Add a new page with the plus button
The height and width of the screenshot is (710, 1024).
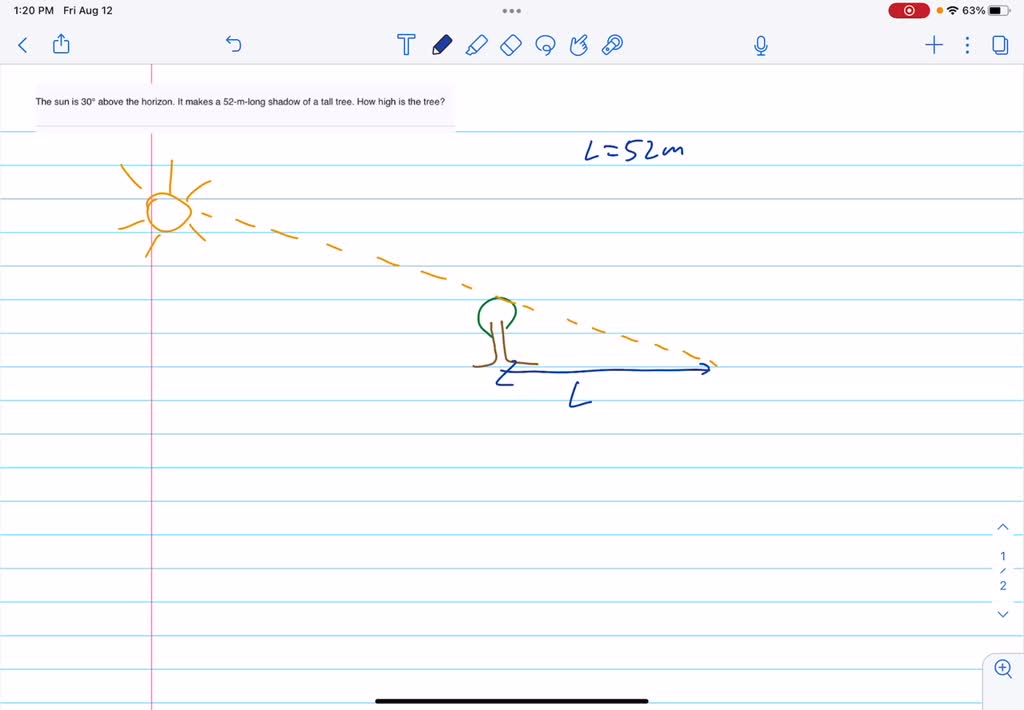[933, 45]
